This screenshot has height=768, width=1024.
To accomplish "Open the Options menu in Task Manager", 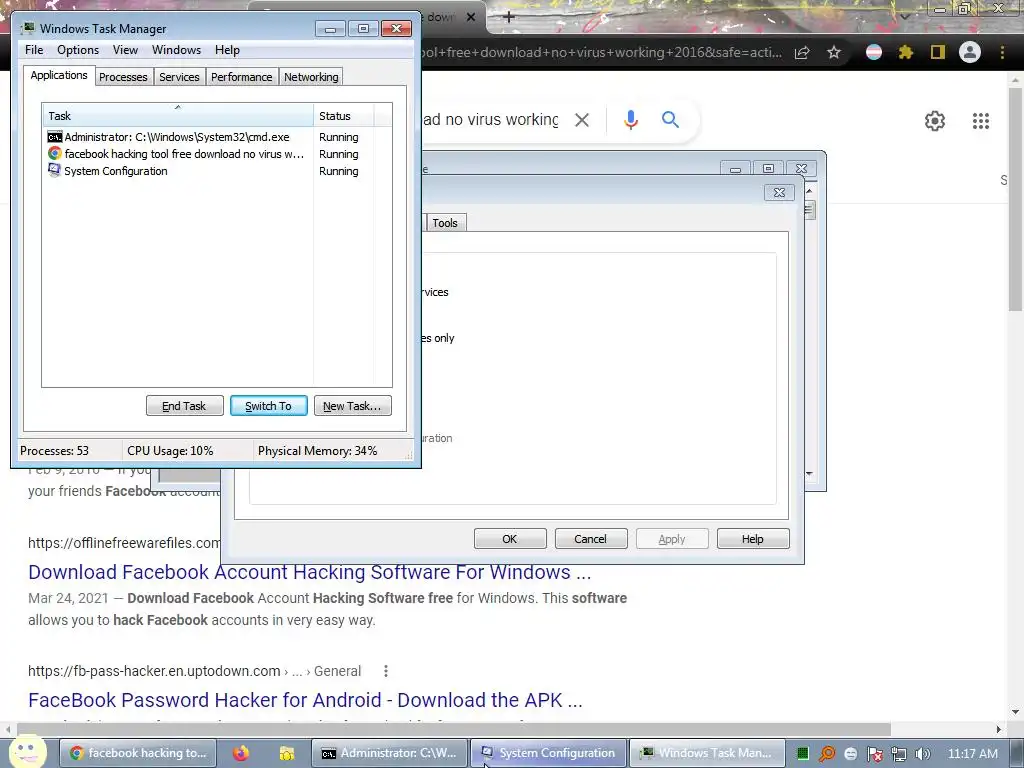I will (x=78, y=50).
